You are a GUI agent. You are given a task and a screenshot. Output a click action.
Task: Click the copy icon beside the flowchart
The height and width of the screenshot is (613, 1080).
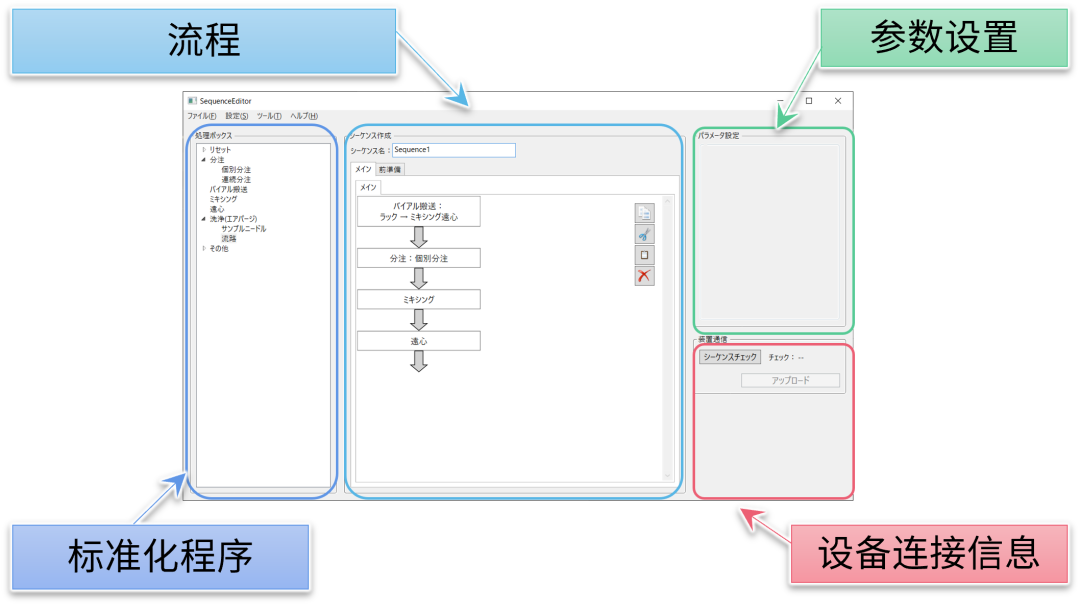pyautogui.click(x=644, y=212)
